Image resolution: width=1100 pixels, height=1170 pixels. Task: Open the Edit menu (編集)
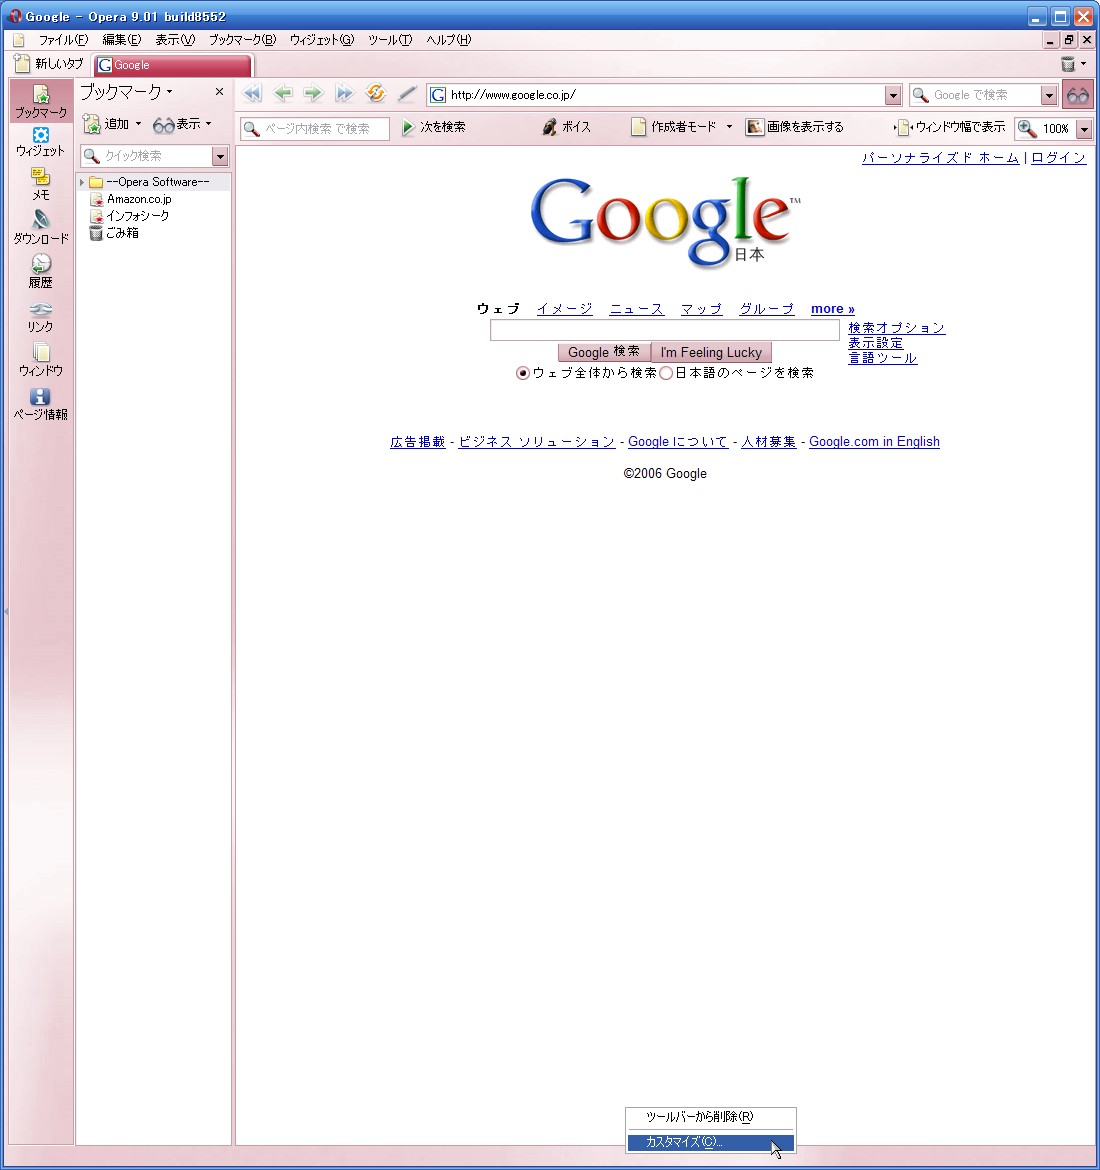coord(122,40)
